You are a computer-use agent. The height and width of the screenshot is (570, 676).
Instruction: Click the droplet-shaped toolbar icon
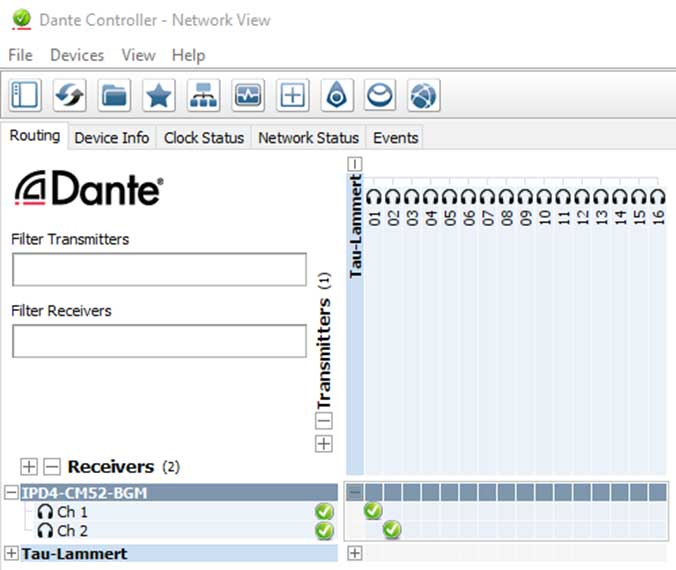(x=337, y=95)
